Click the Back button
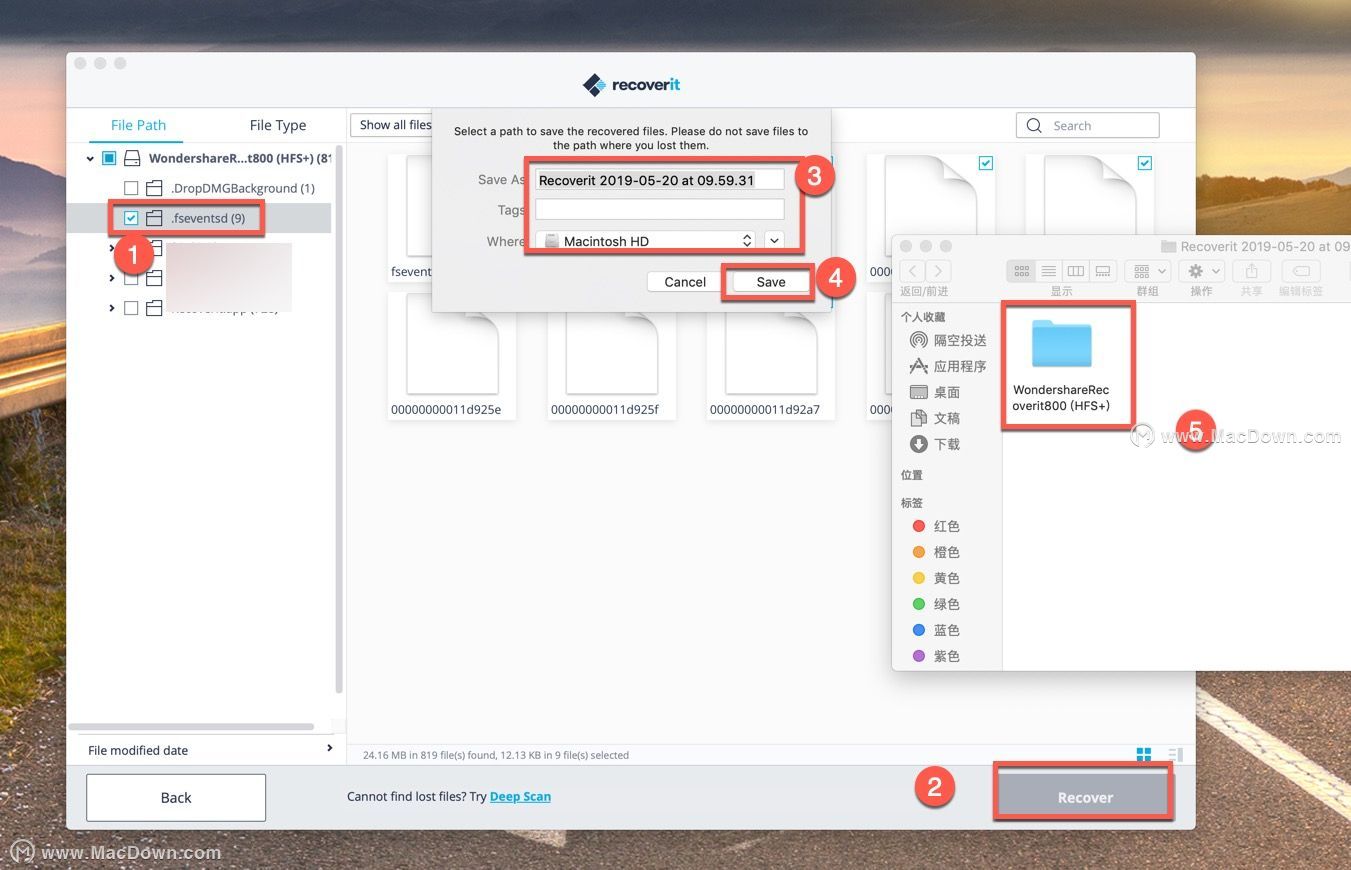 (x=176, y=797)
